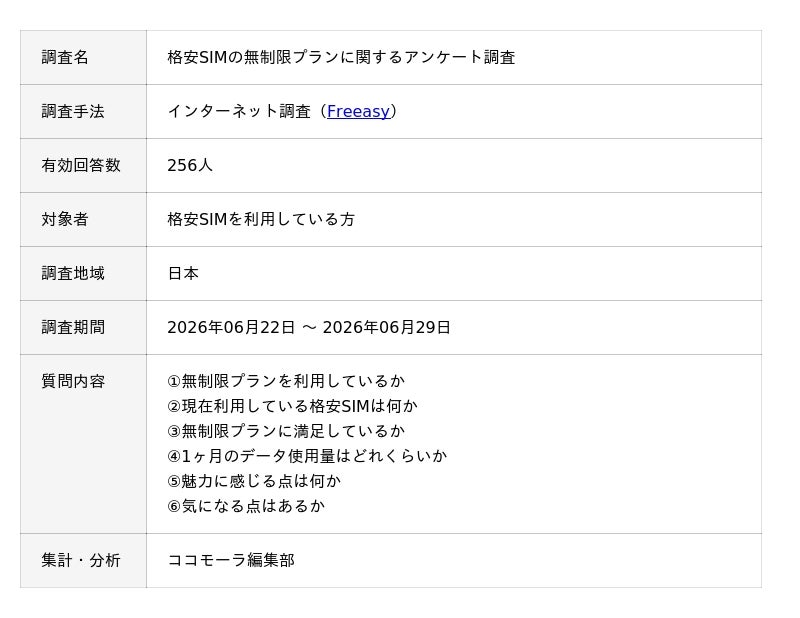Open the Freeasy hyperlink

358,111
